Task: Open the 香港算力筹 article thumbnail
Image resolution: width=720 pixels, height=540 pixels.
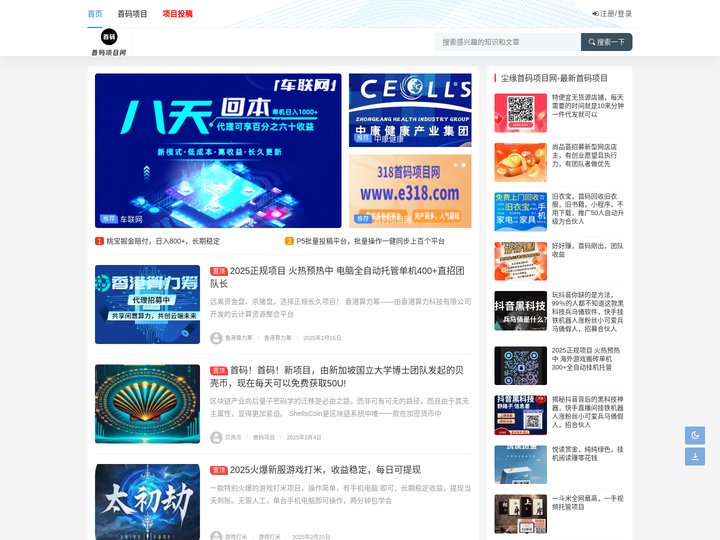Action: point(147,304)
